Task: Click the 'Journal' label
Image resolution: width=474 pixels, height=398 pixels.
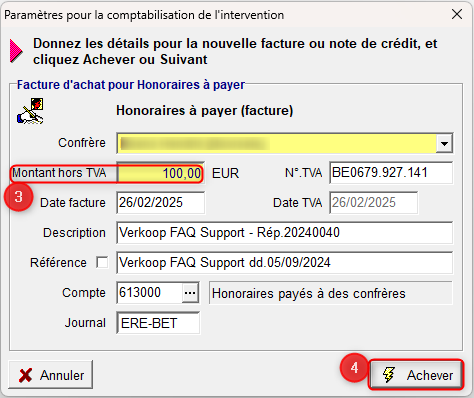Action: [x=85, y=323]
